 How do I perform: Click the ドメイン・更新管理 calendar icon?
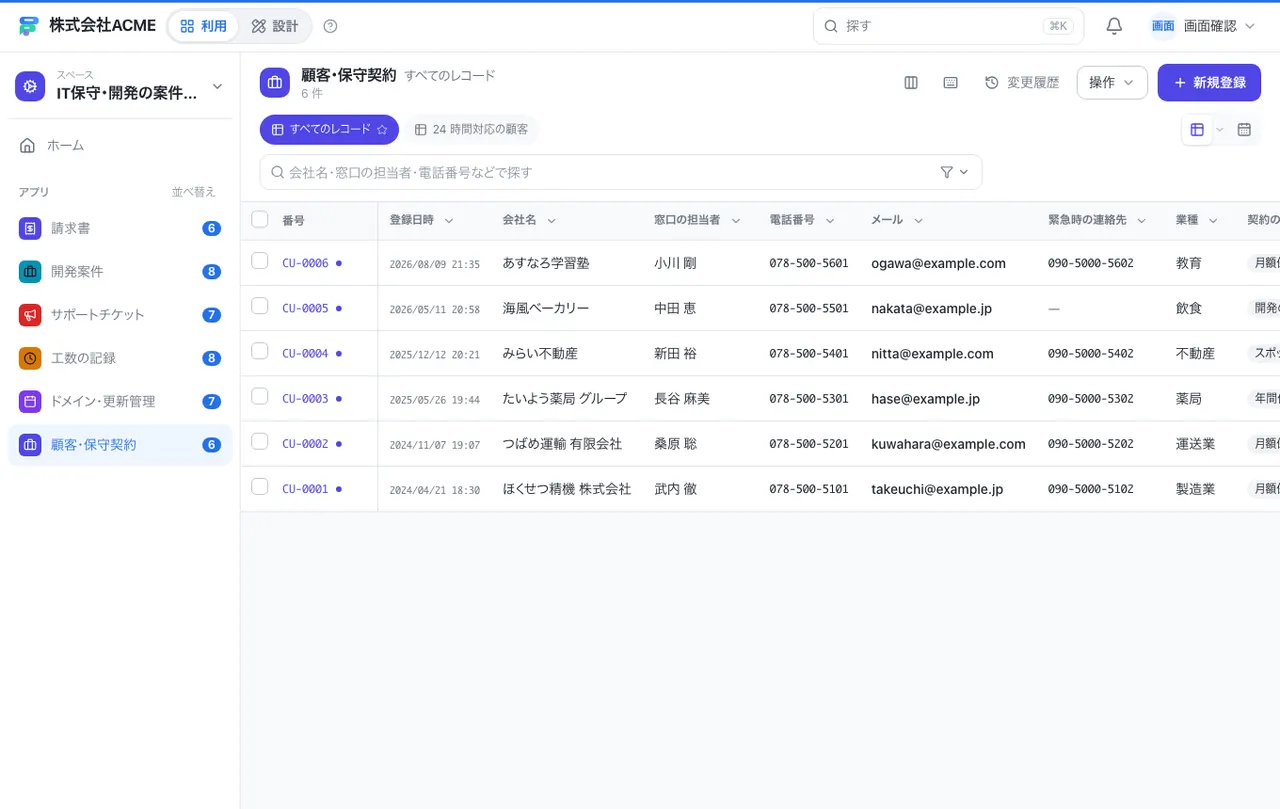(x=30, y=401)
